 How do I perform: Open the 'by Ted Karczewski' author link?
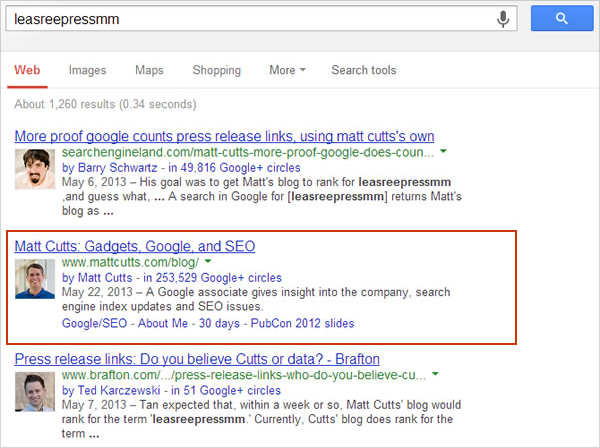pos(111,390)
